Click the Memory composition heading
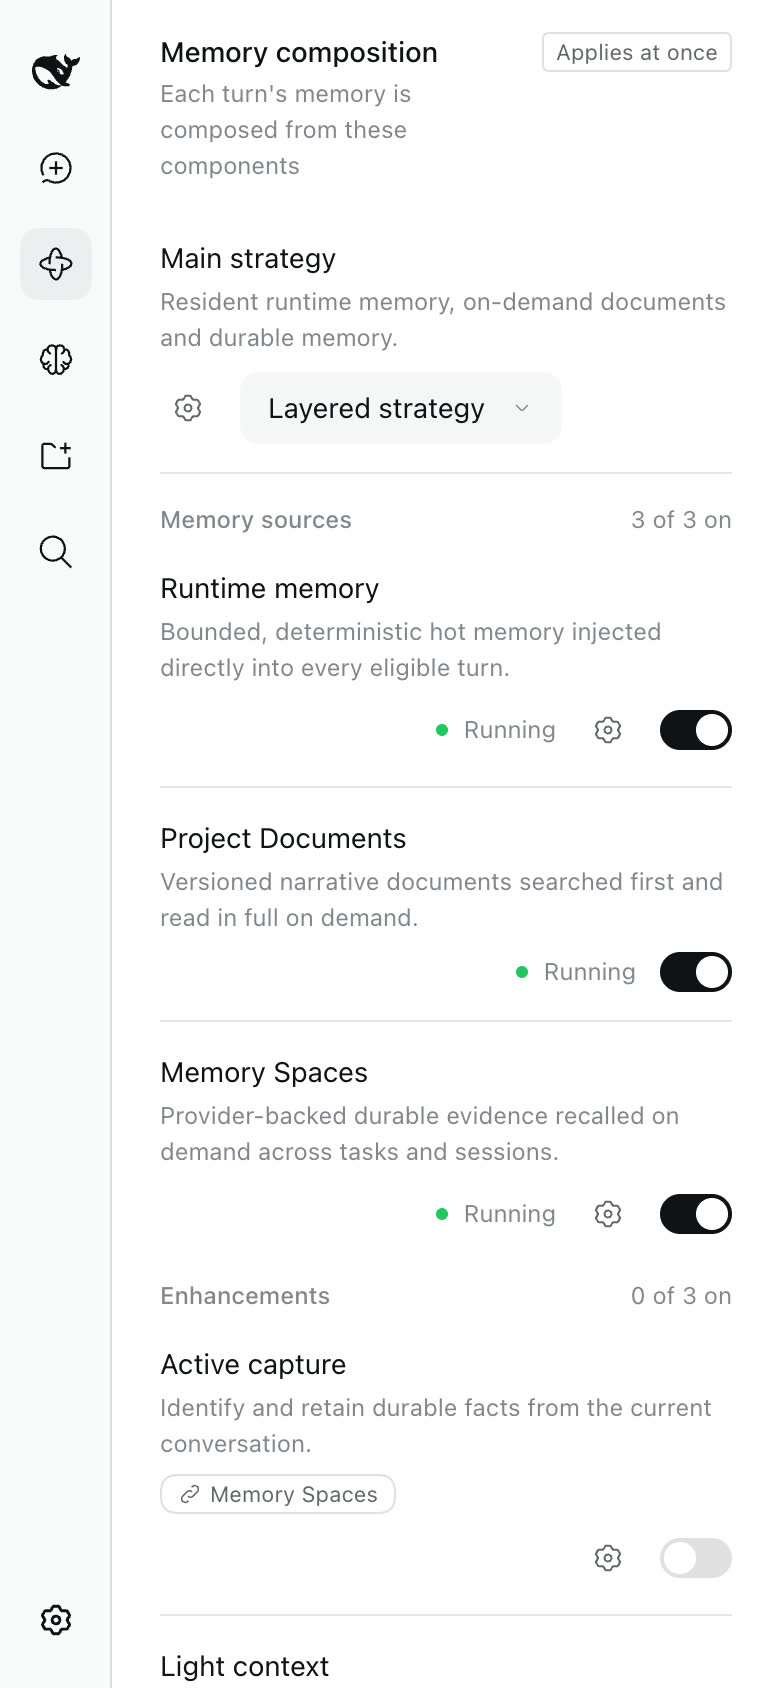This screenshot has height=1688, width=780. point(299,52)
